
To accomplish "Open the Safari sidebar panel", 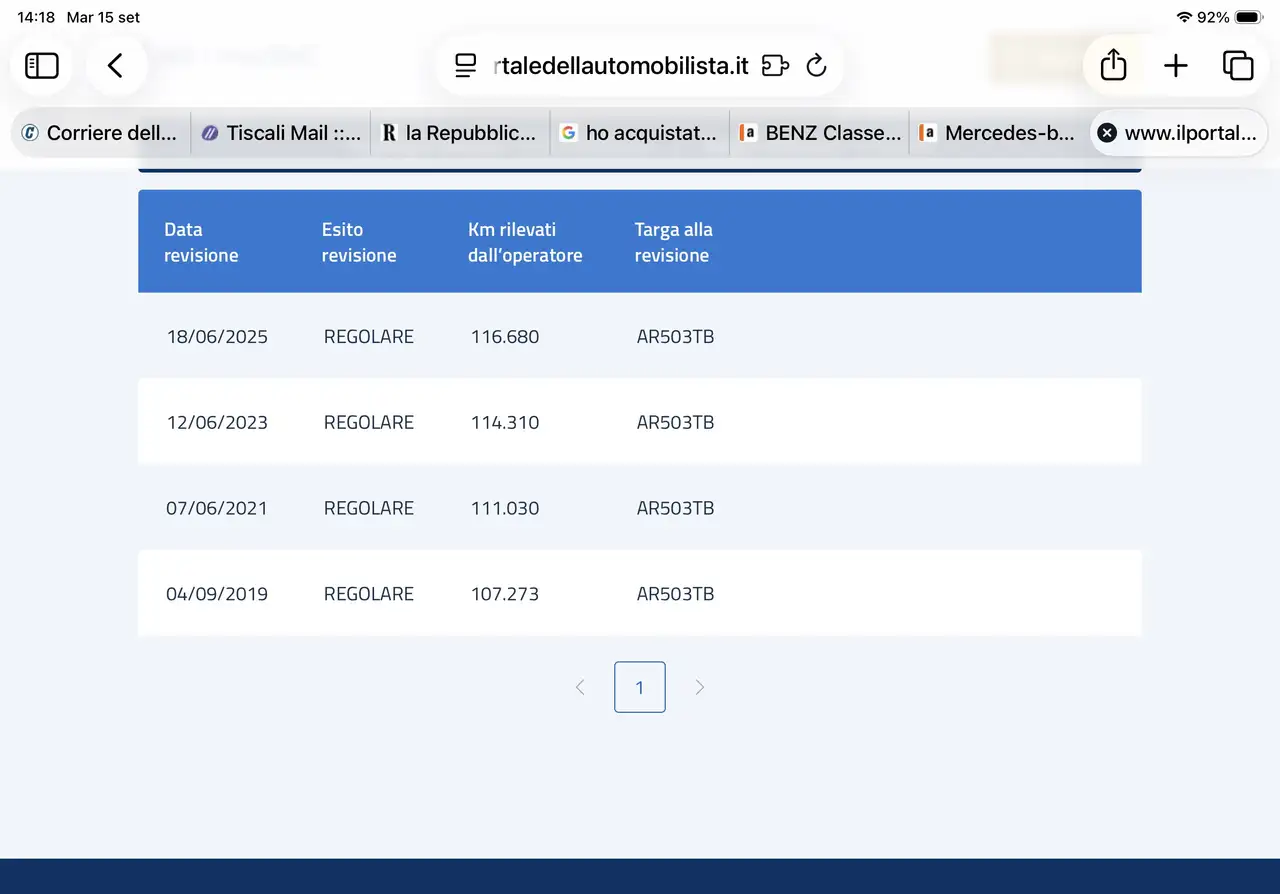I will 42,66.
